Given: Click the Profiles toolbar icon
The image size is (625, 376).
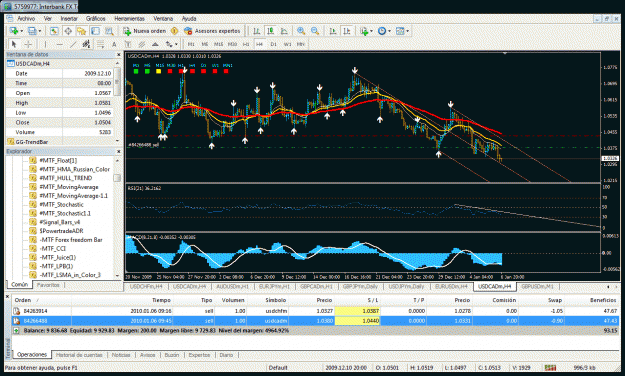Looking at the screenshot, I should 32,31.
